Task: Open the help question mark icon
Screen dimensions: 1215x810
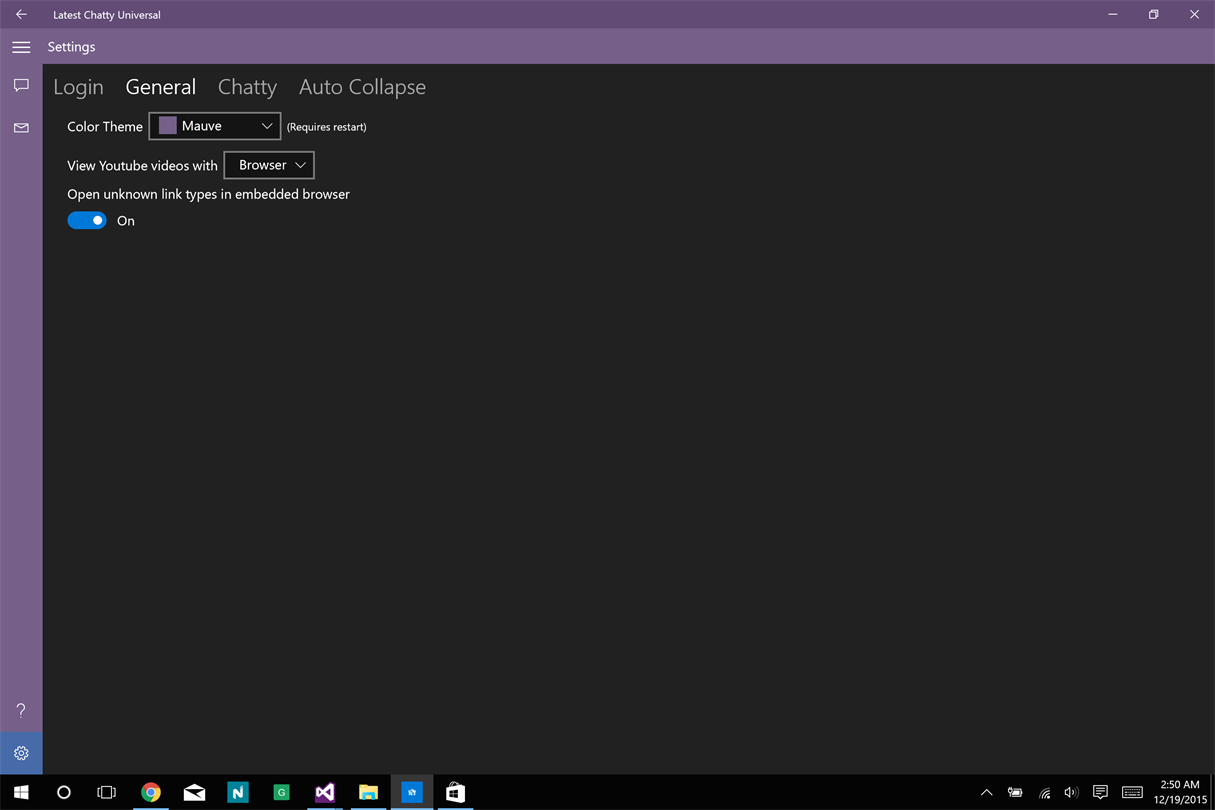Action: 21,711
